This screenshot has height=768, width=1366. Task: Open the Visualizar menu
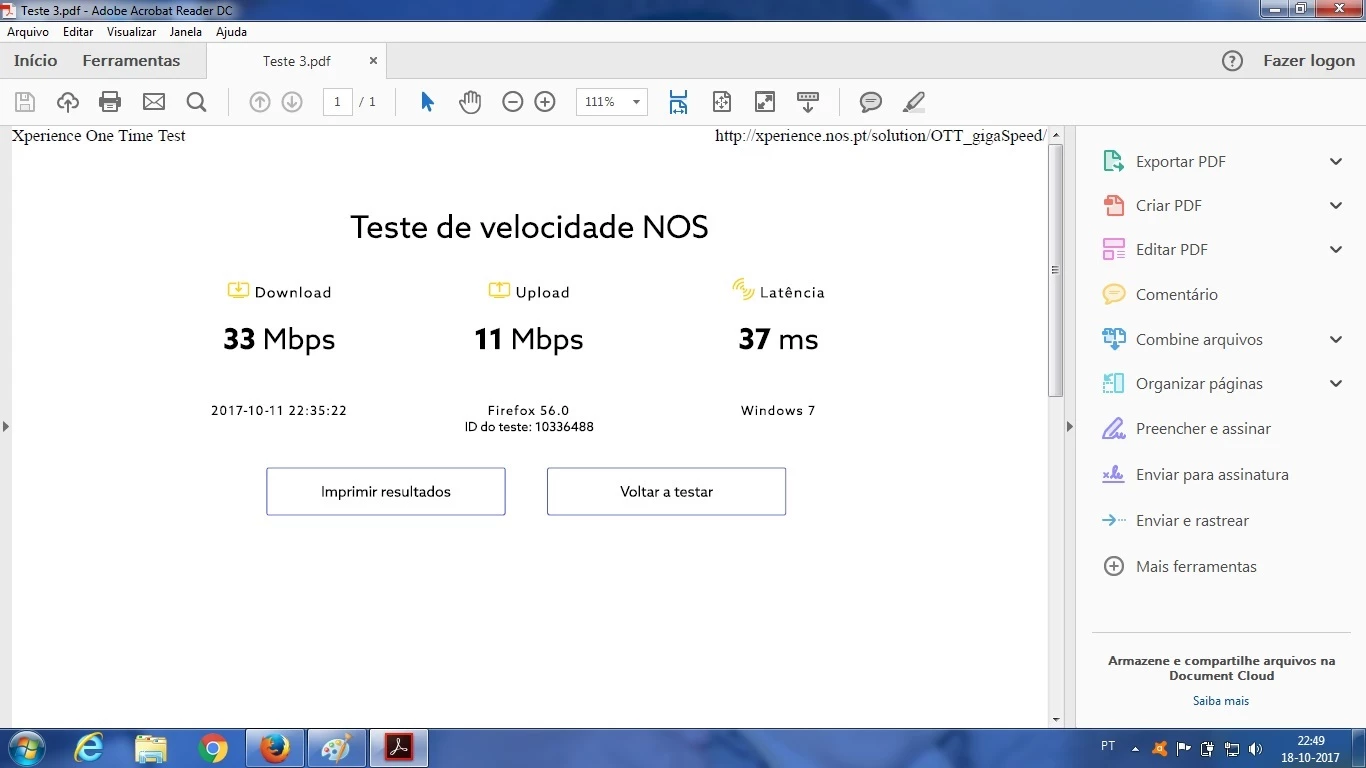pos(131,32)
